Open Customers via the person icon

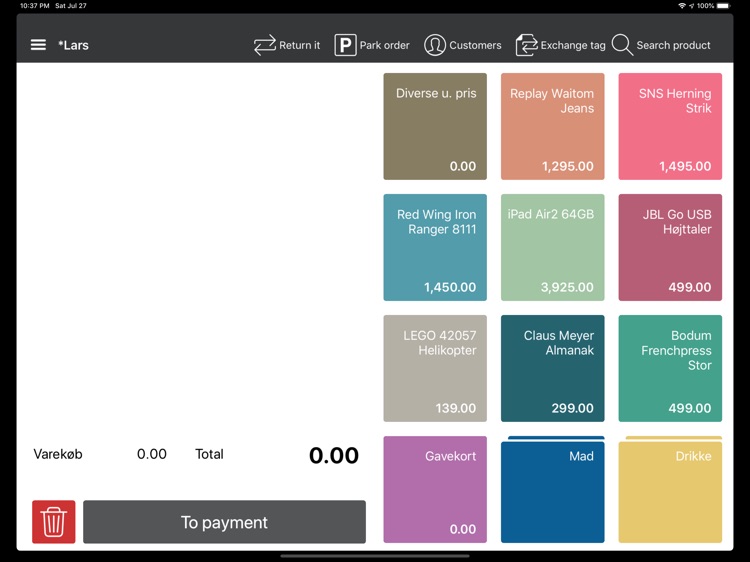[x=435, y=45]
